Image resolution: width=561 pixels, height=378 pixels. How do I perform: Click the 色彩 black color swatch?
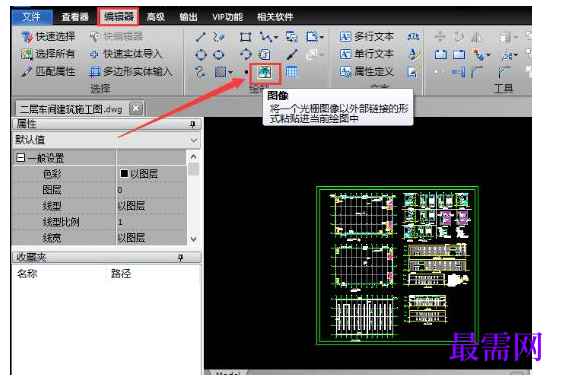(x=124, y=174)
